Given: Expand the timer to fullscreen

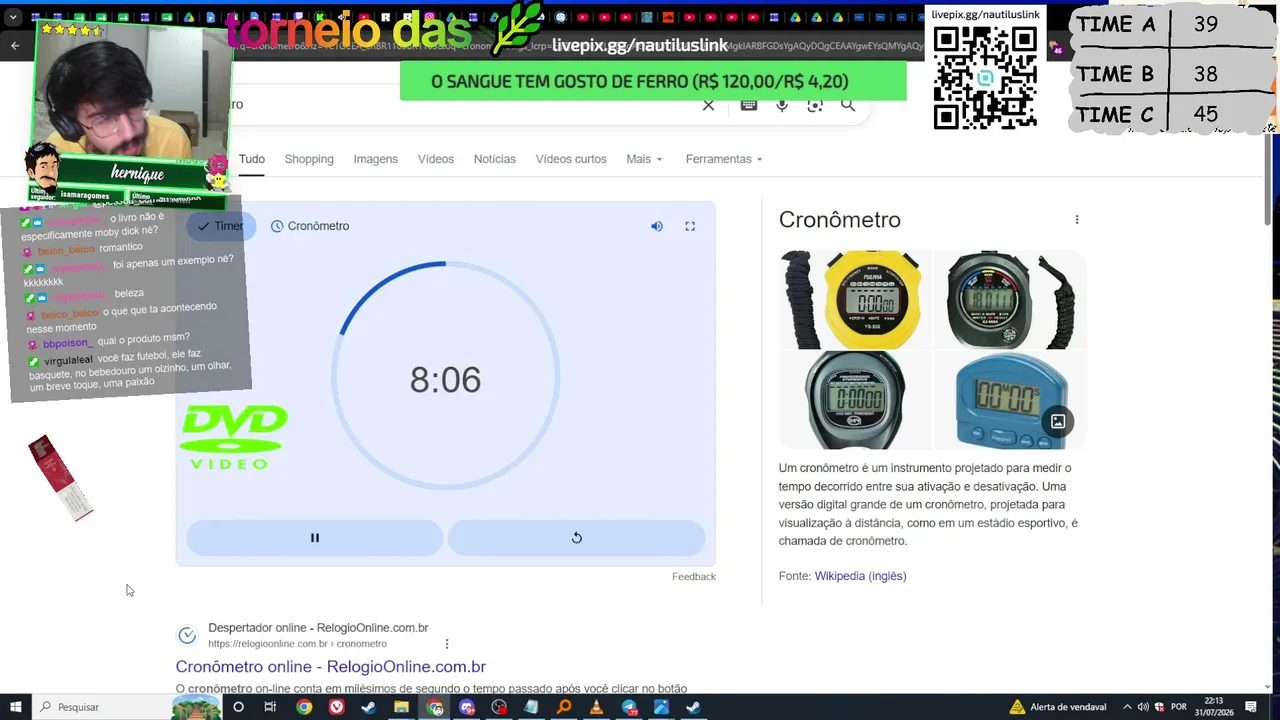Looking at the screenshot, I should pos(690,226).
